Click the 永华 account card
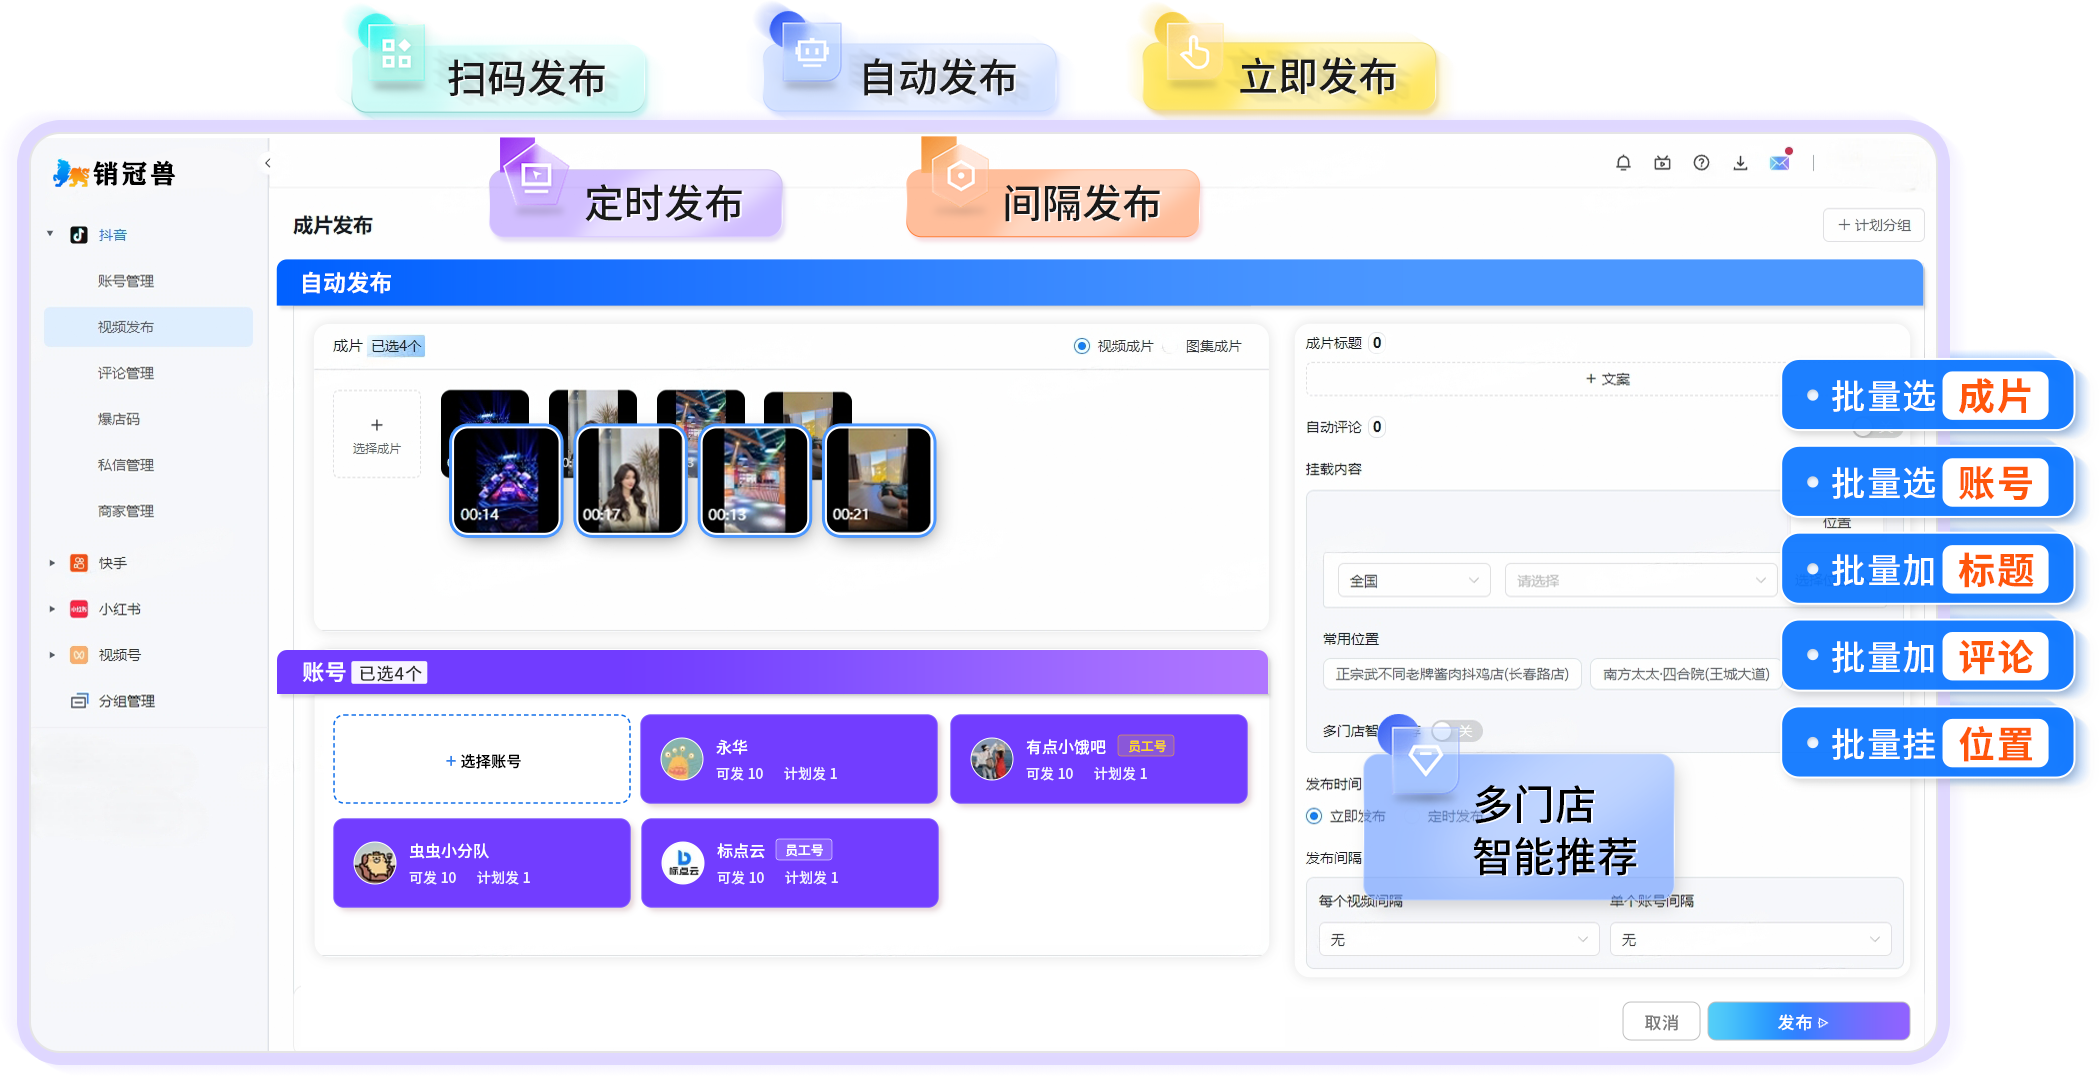 tap(788, 759)
